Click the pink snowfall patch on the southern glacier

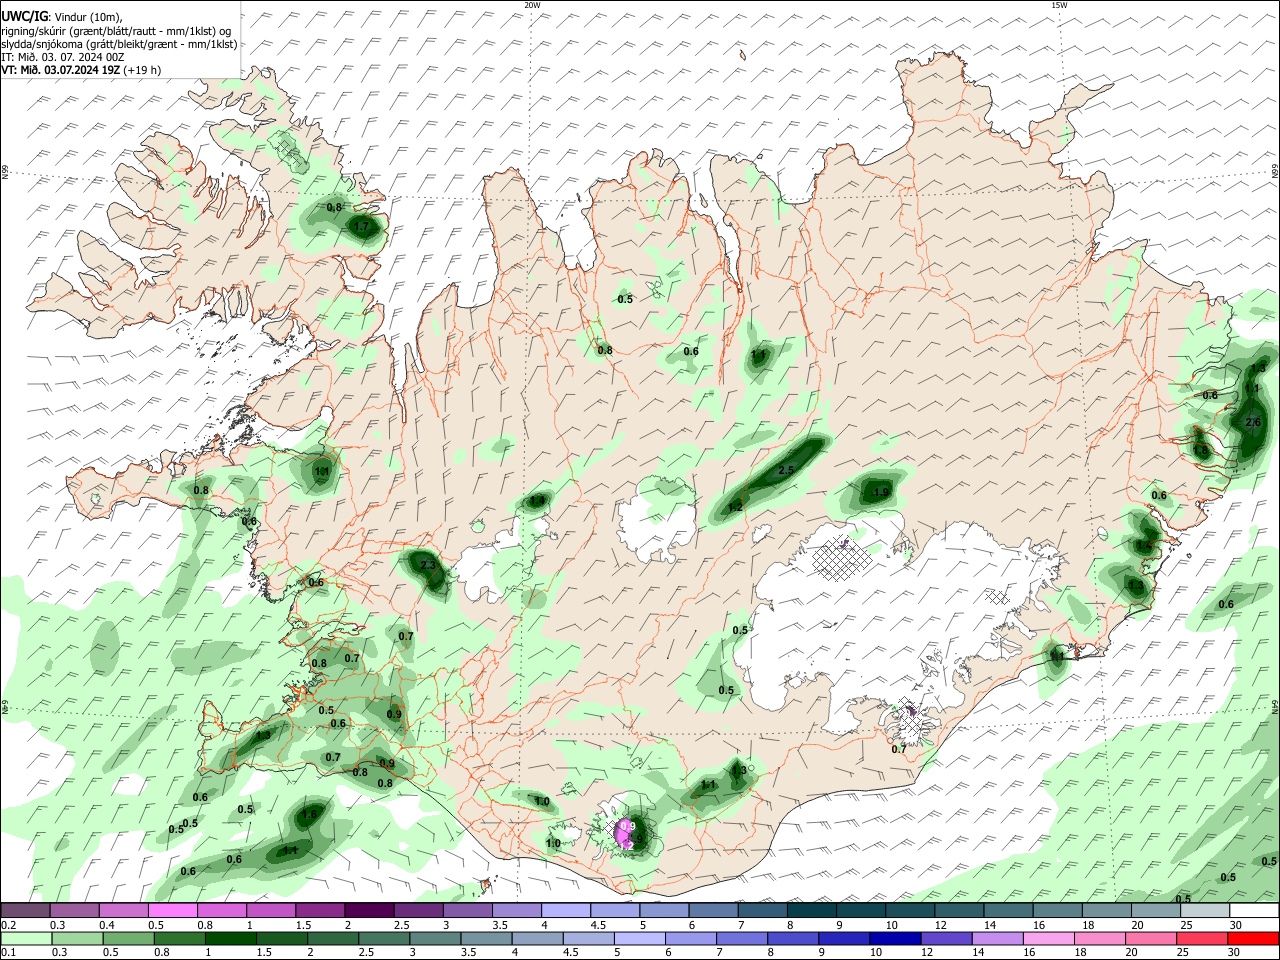(x=626, y=834)
